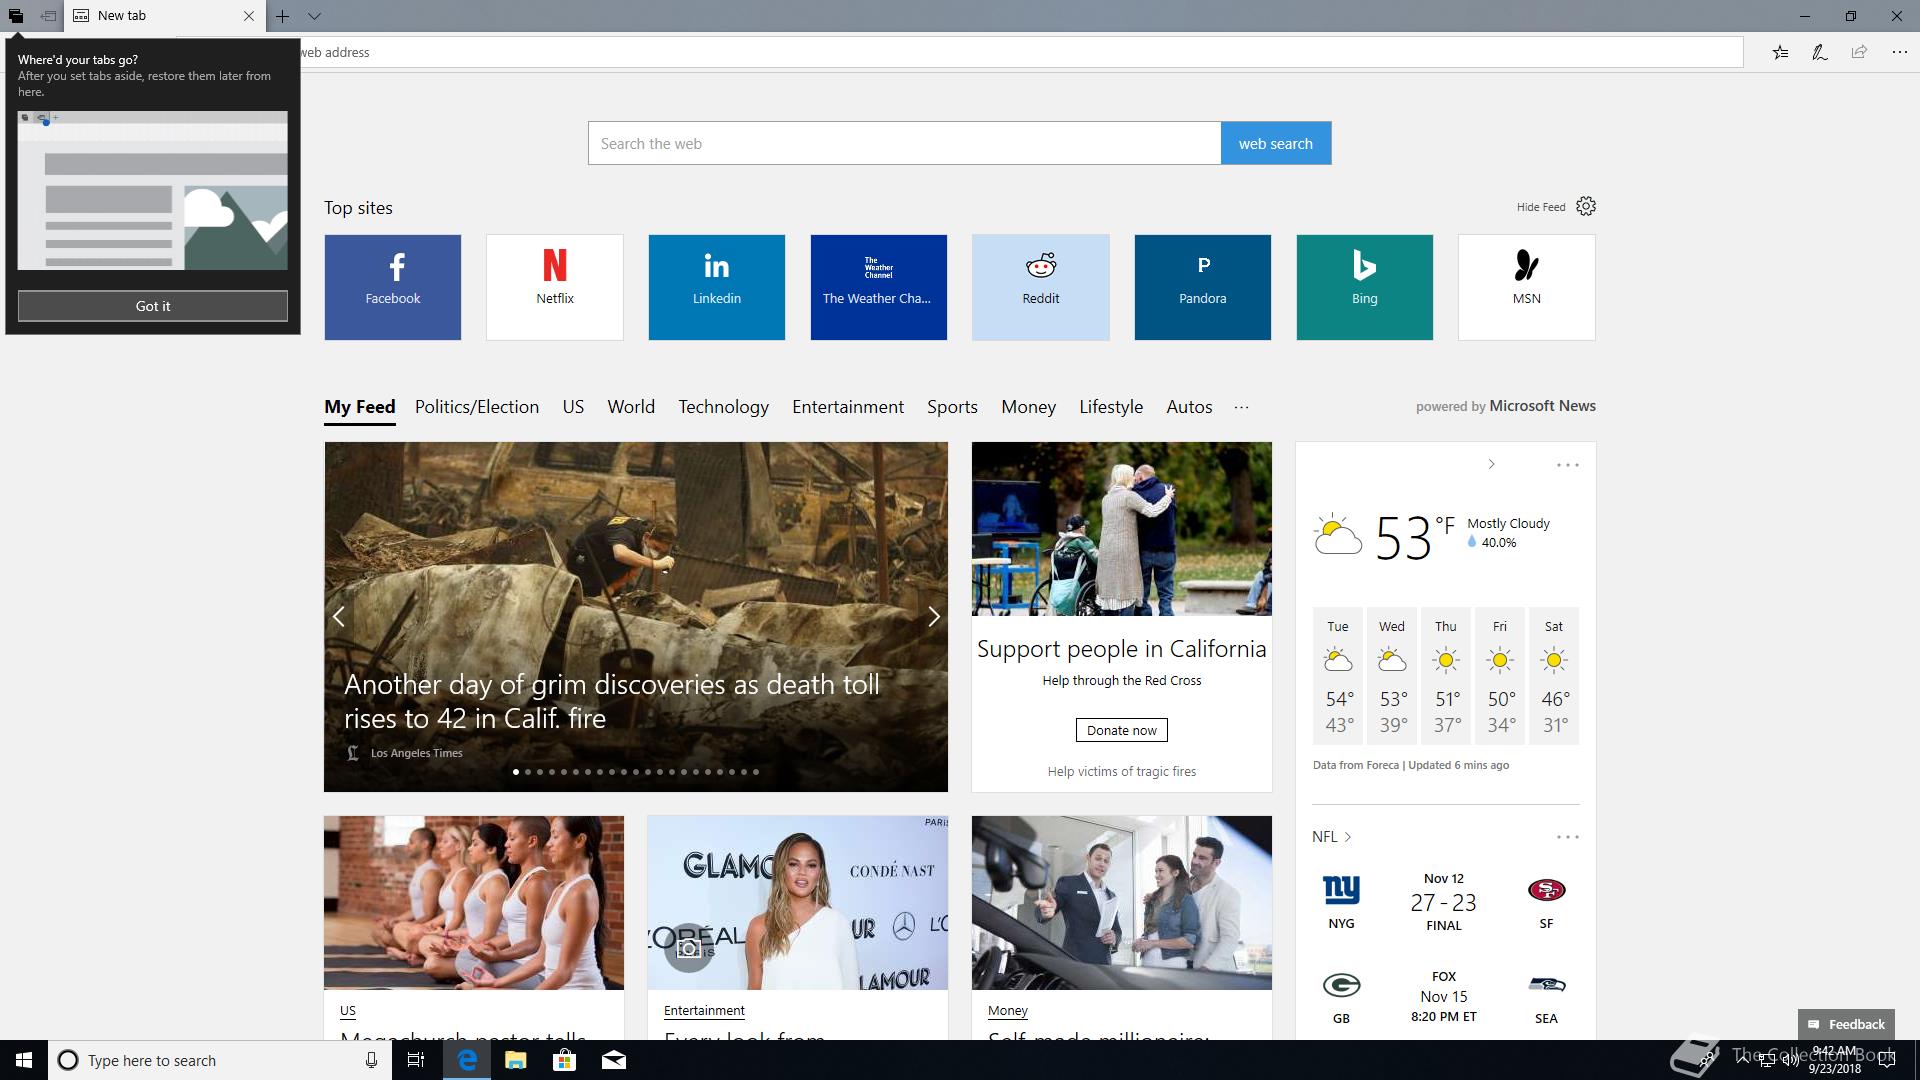The height and width of the screenshot is (1080, 1920).
Task: Open the Glamour Entertainment story thumbnail
Action: pyautogui.click(x=798, y=903)
